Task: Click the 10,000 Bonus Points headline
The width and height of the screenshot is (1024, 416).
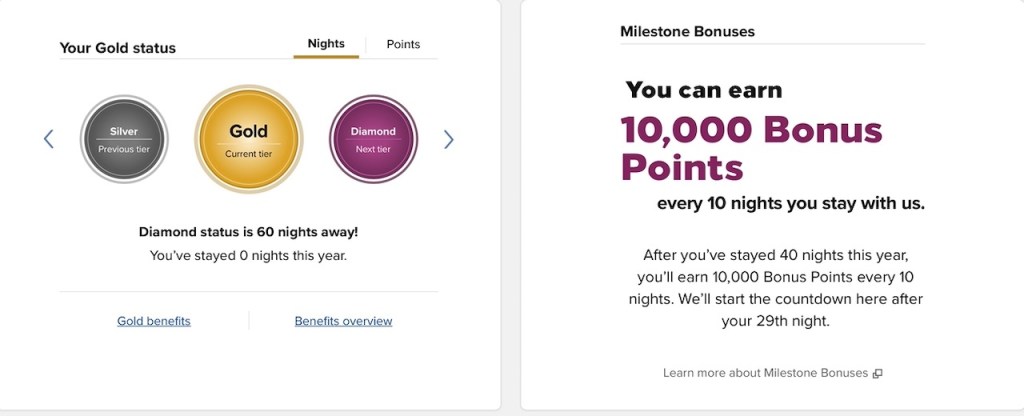Action: tap(751, 148)
